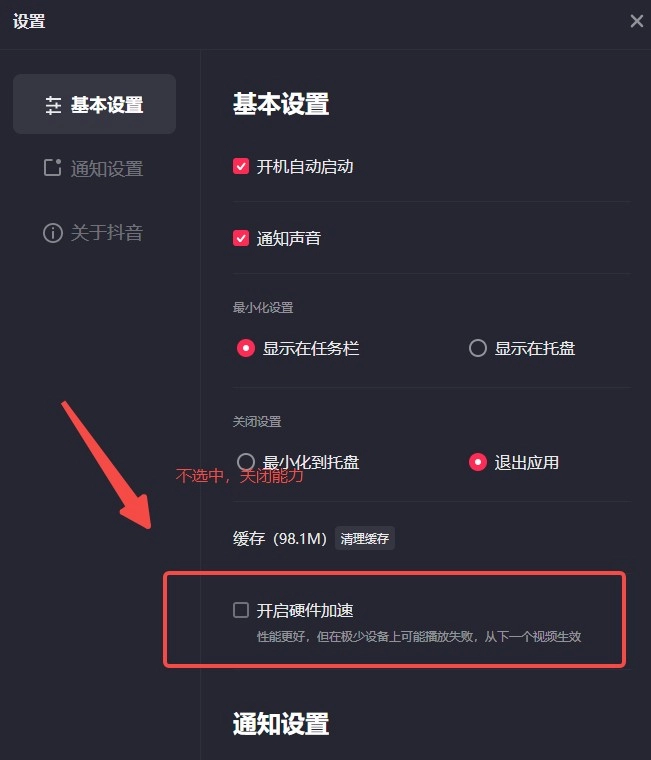651x760 pixels.
Task: Pick the 退出应用 radio button
Action: [x=477, y=462]
